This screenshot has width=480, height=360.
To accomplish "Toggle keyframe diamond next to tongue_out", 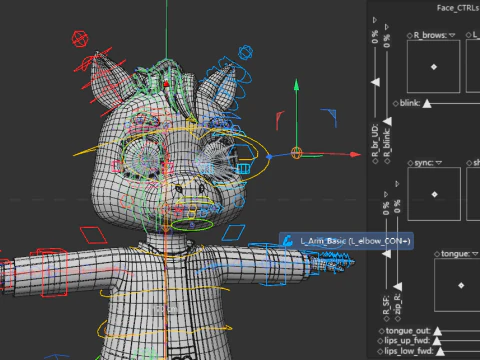I will [382, 331].
